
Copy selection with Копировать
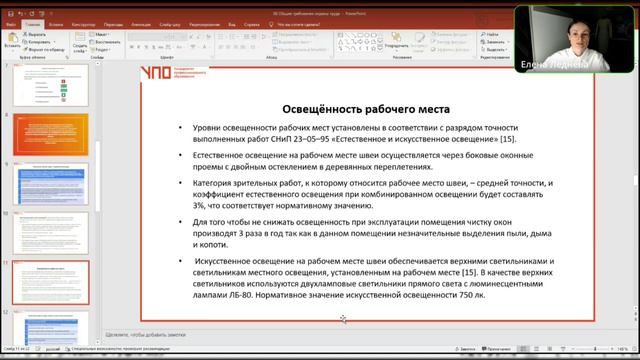click(x=36, y=42)
